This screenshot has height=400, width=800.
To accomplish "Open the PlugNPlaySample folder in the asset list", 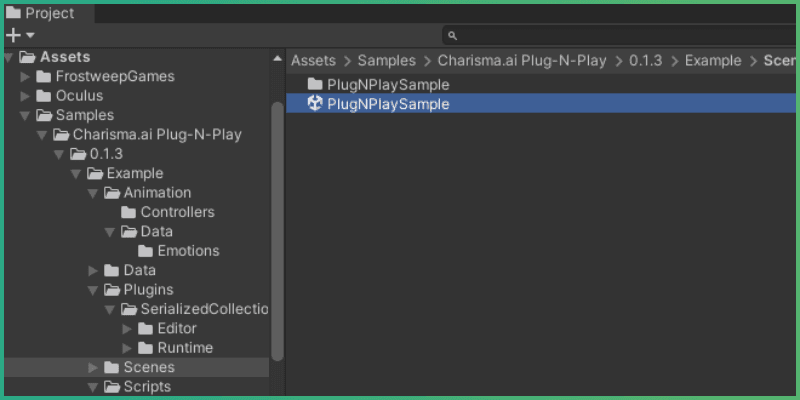I will (x=388, y=85).
